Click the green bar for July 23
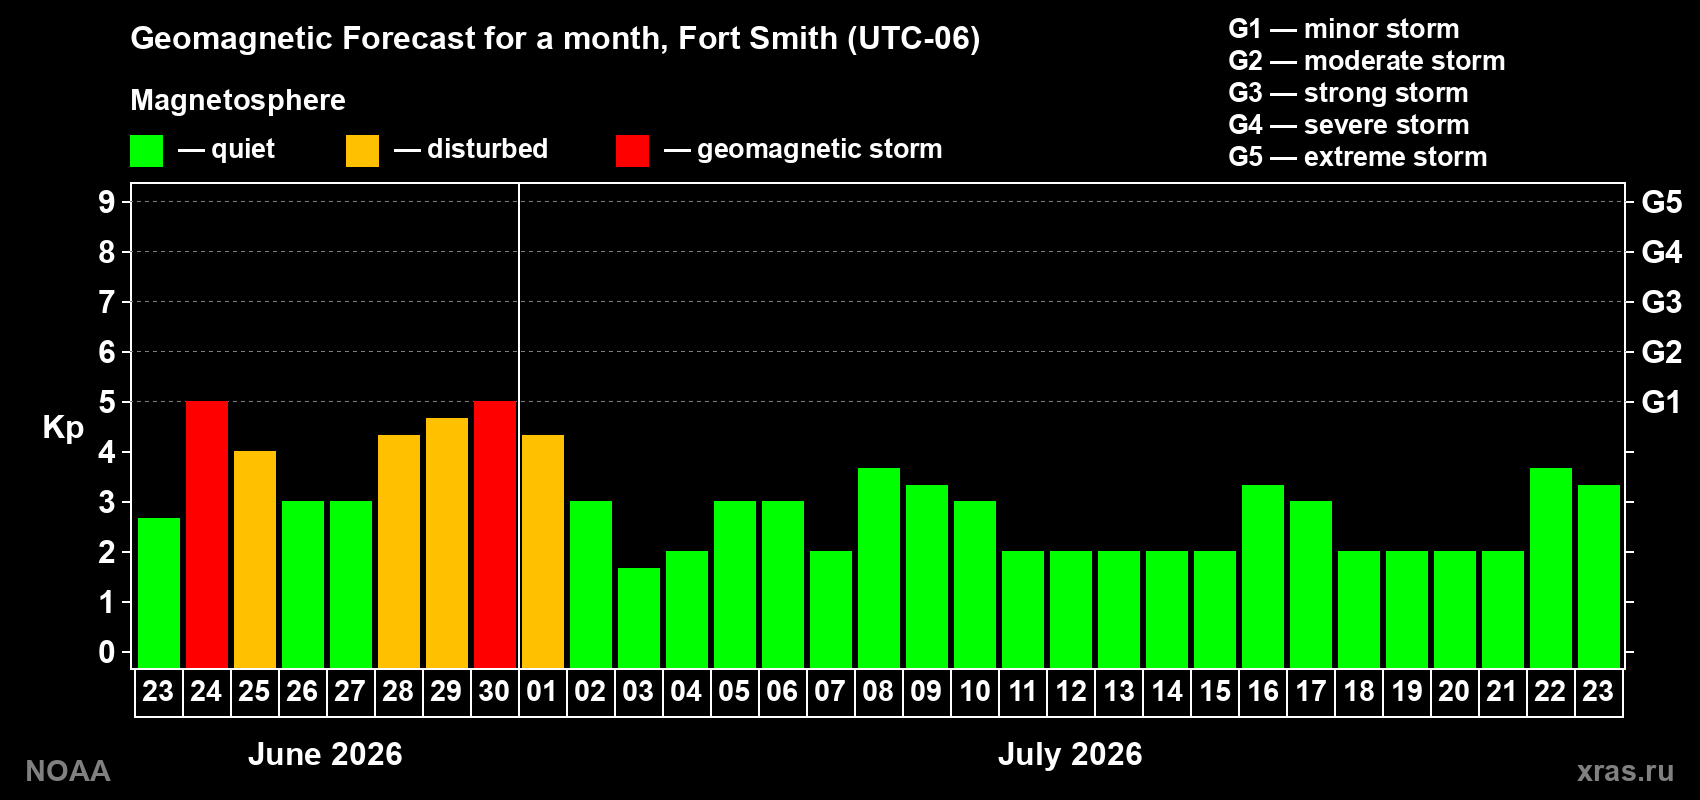The image size is (1700, 800). click(x=1599, y=576)
